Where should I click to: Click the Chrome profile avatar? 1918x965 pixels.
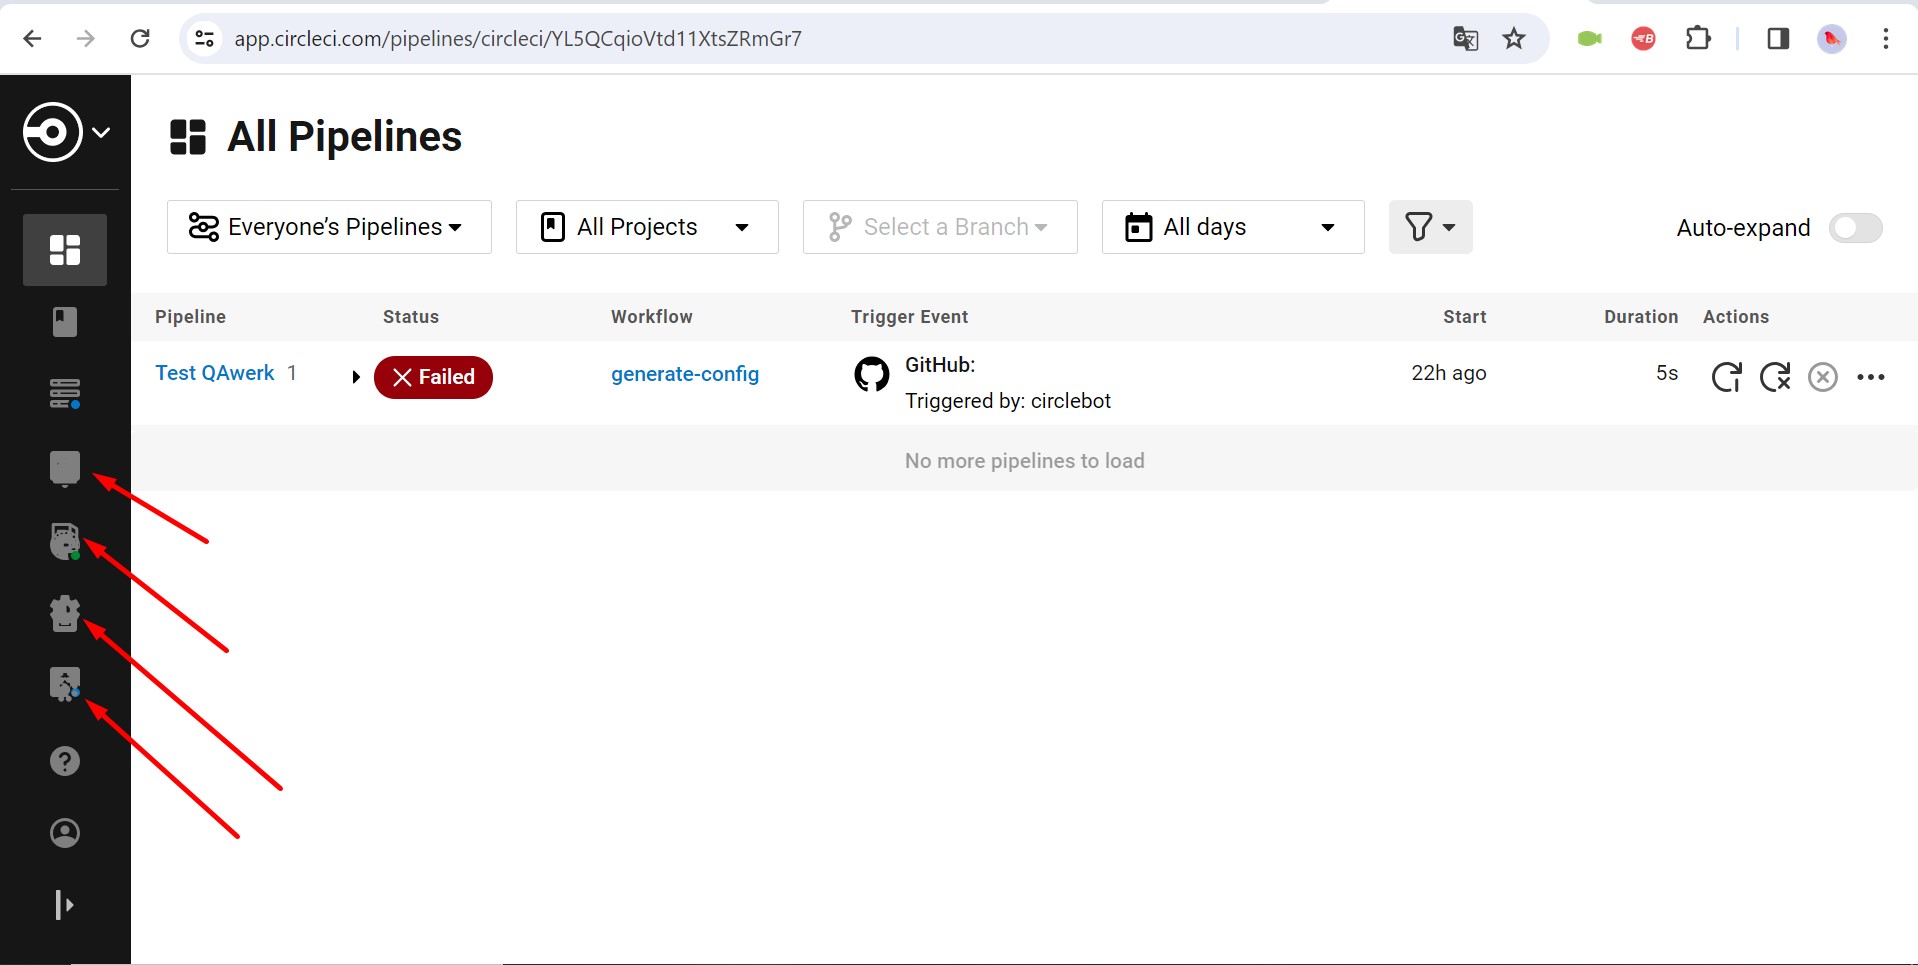1832,39
